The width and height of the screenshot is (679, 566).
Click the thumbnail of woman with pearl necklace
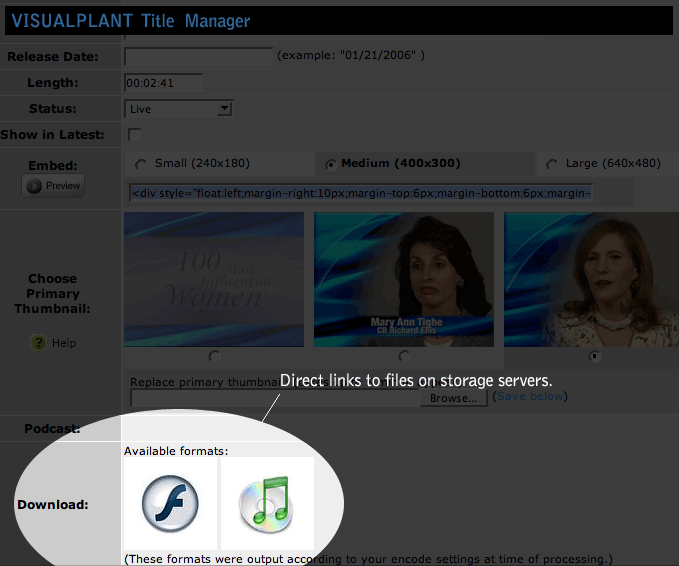coord(591,279)
